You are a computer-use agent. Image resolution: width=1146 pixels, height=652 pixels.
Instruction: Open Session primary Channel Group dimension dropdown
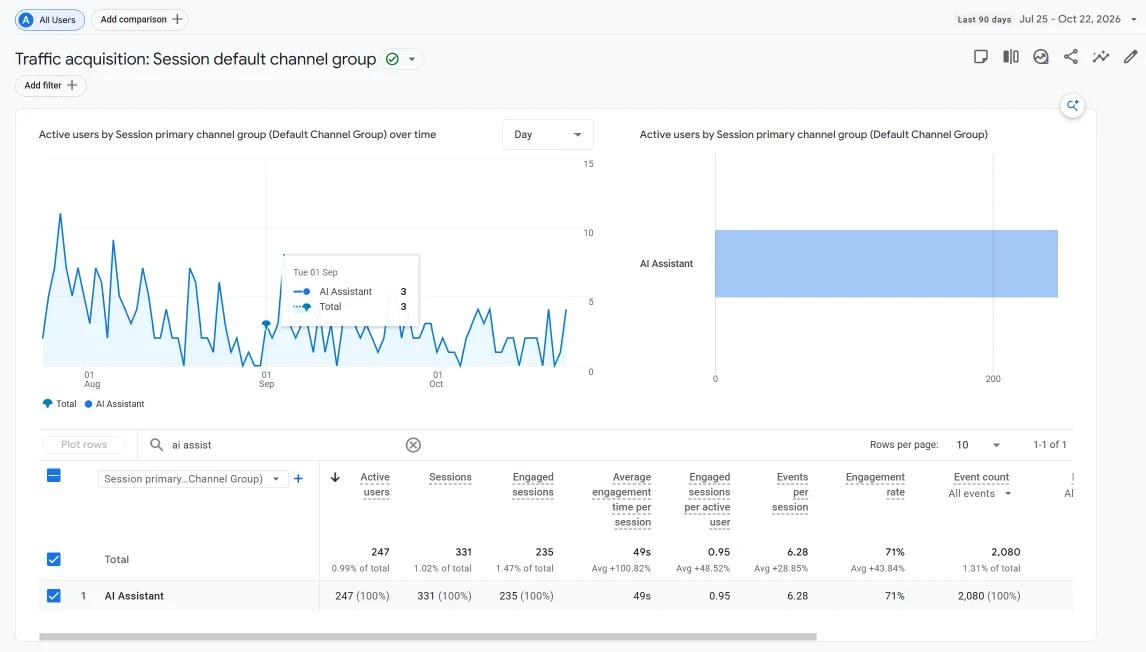[193, 479]
